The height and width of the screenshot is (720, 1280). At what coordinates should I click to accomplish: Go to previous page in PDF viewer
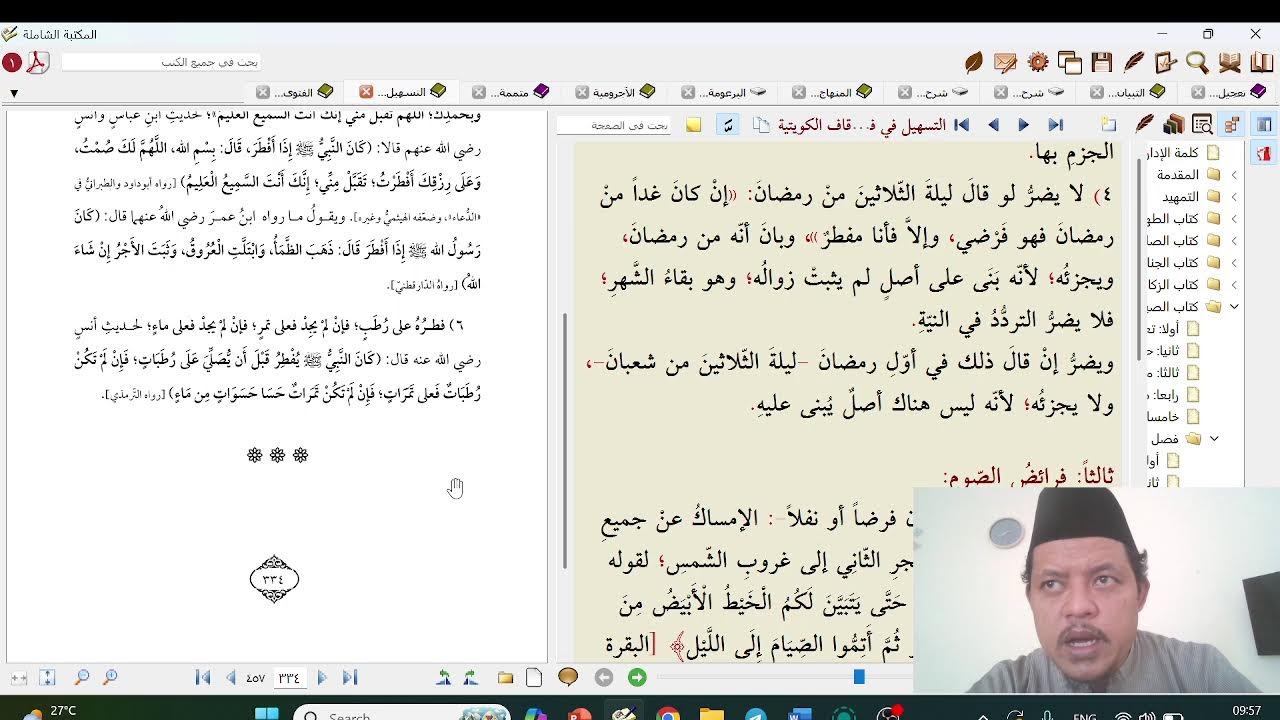point(232,677)
